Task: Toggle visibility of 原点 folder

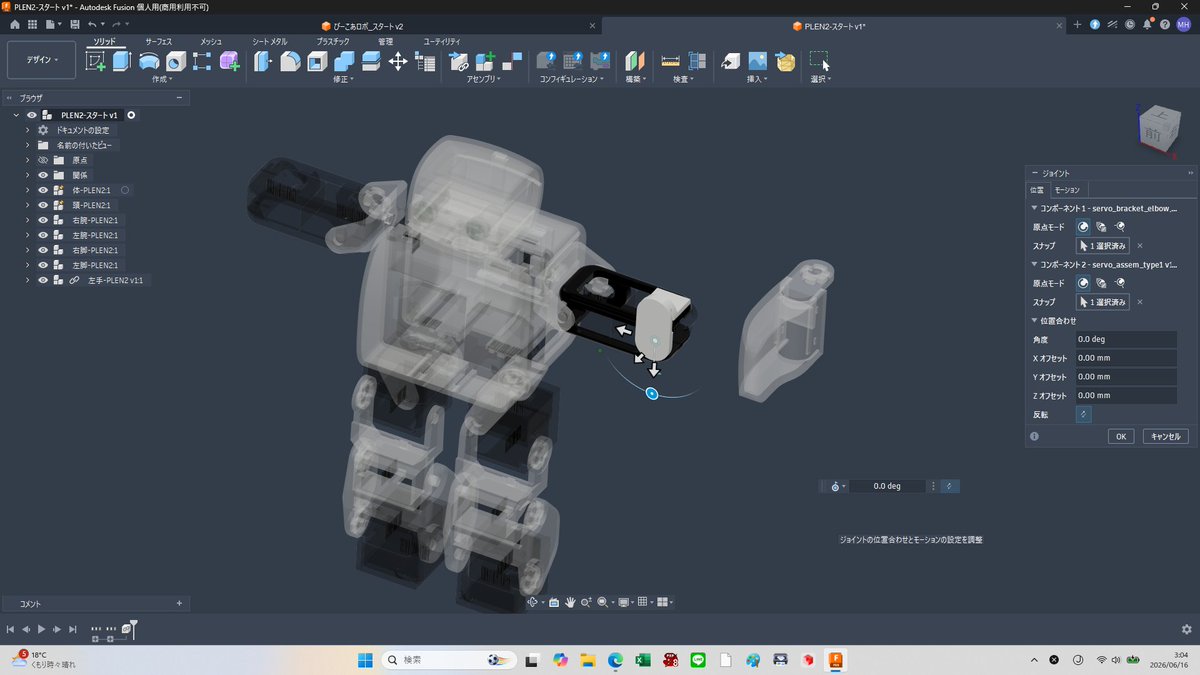Action: coord(43,160)
